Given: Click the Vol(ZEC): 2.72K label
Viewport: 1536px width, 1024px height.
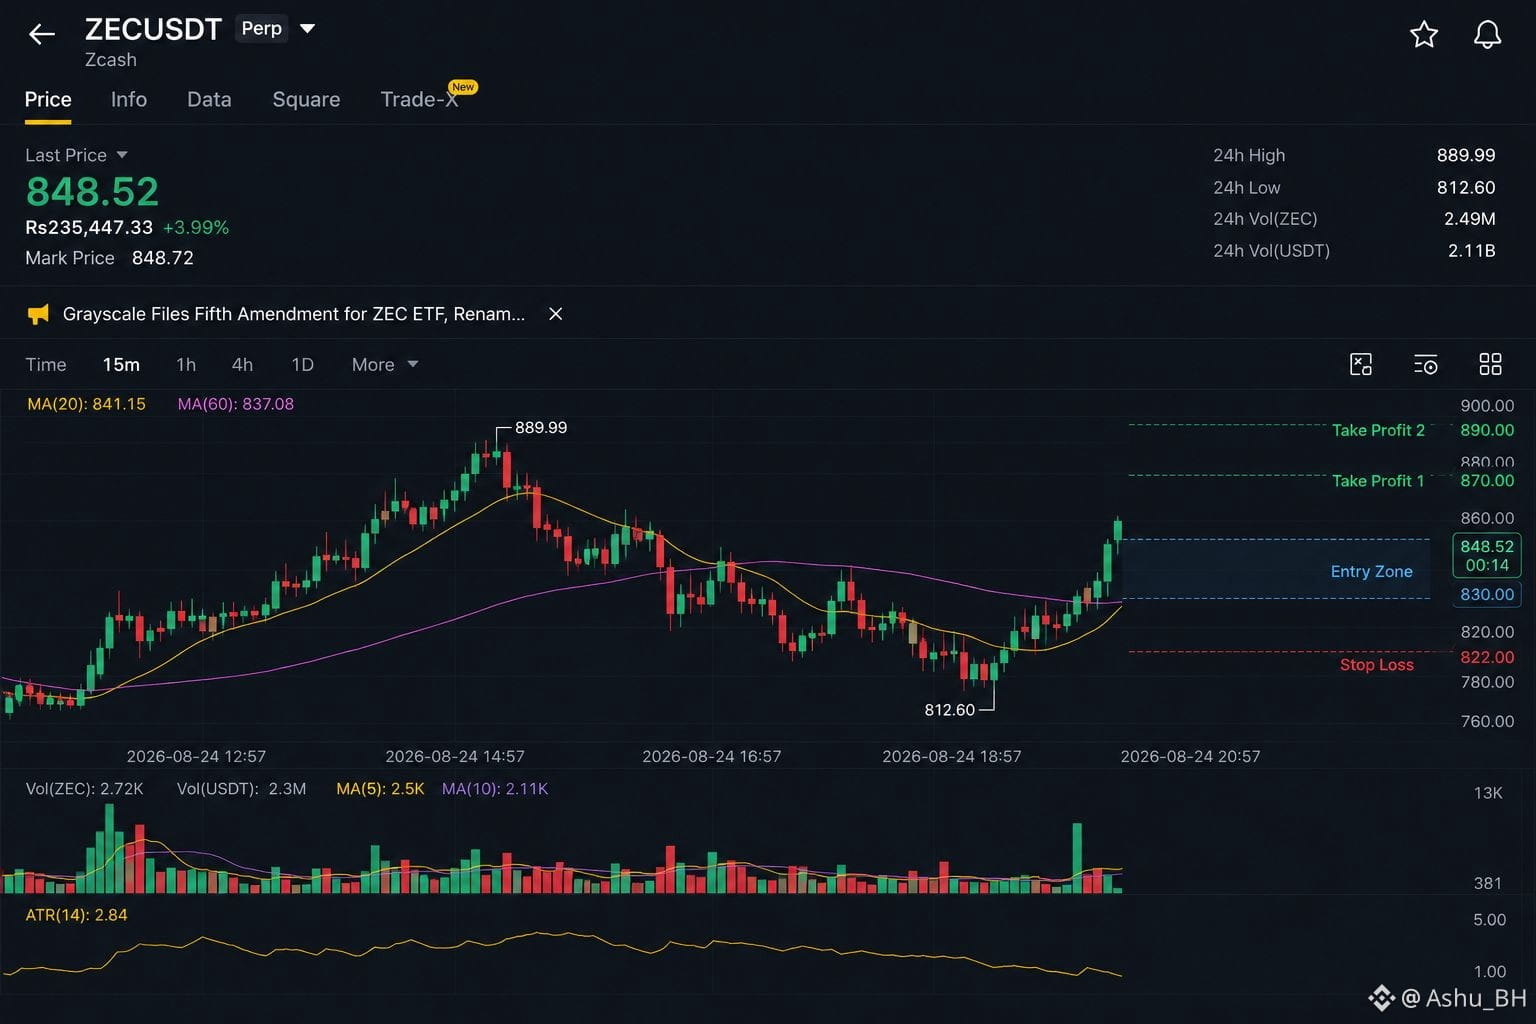Looking at the screenshot, I should coord(85,789).
